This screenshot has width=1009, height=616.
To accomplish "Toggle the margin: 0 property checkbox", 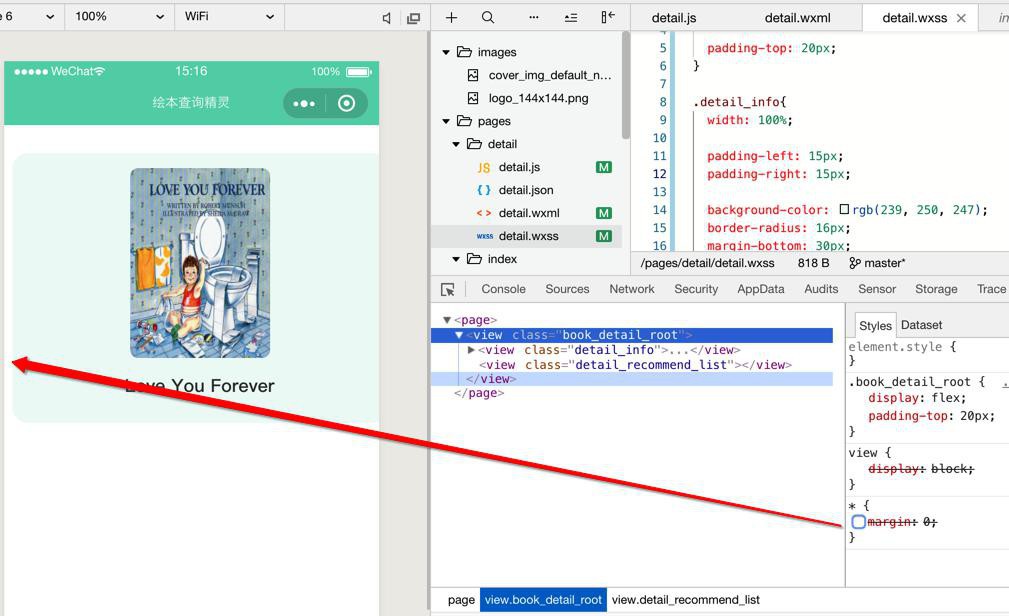I will tap(858, 522).
